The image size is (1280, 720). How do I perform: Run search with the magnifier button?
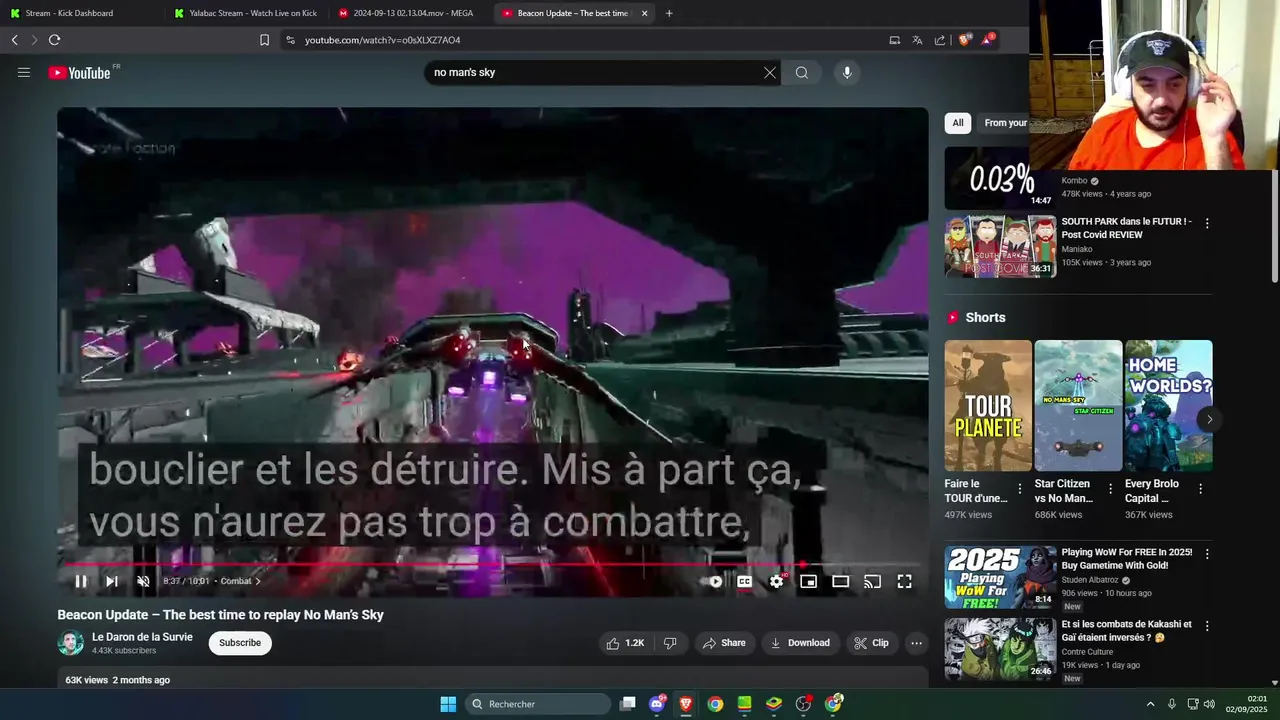tap(802, 72)
